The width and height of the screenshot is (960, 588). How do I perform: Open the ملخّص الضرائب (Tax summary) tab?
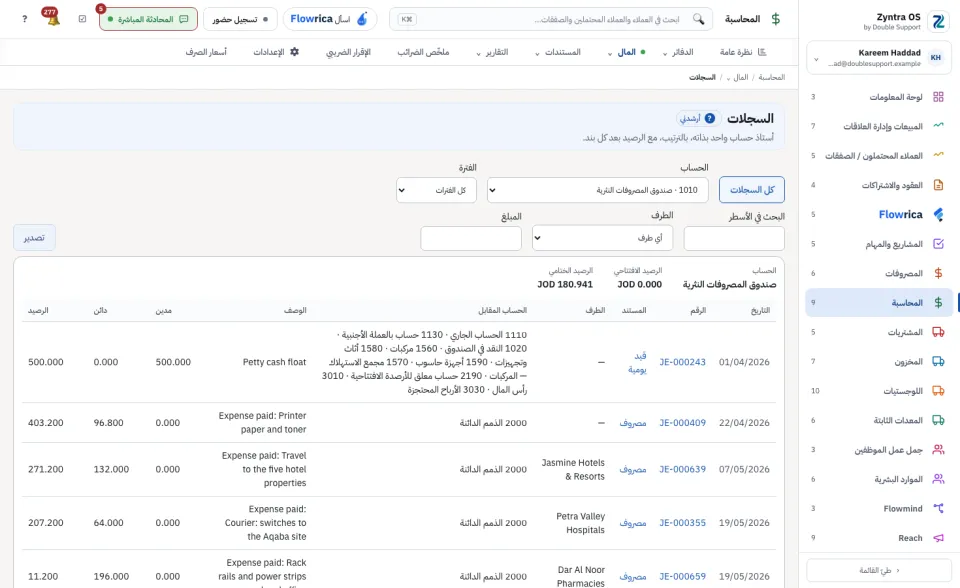[x=423, y=52]
